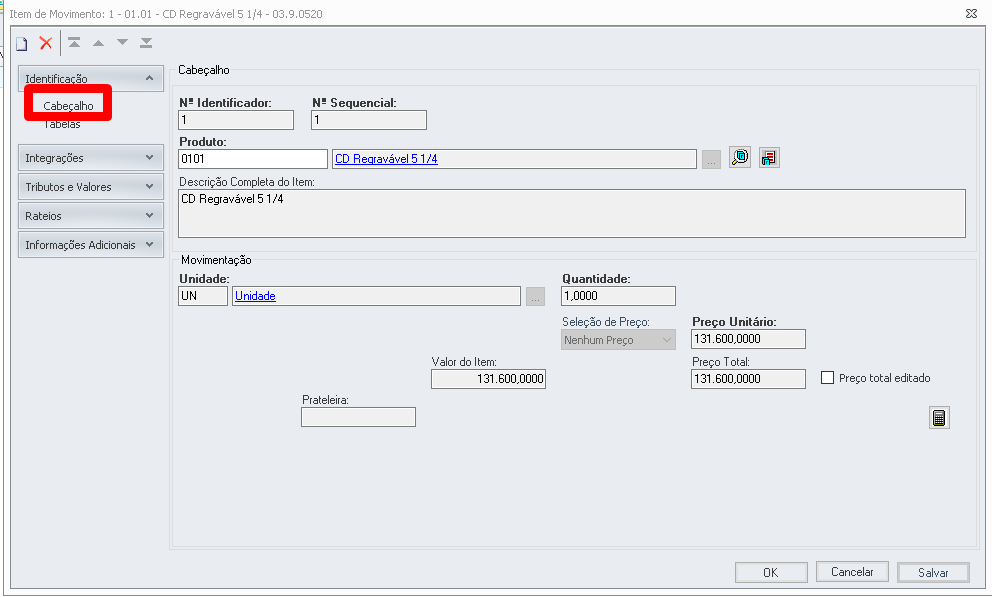Go to first record arrow icon
Viewport: 992px width, 597px height.
coord(74,42)
